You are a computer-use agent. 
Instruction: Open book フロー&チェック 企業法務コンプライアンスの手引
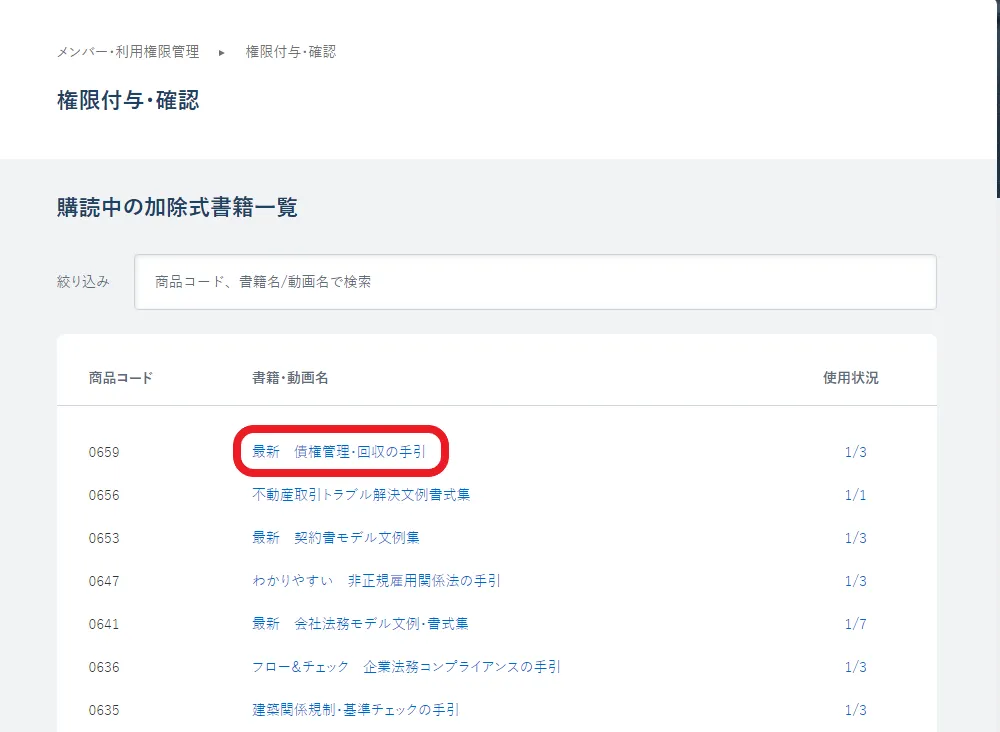pos(406,667)
